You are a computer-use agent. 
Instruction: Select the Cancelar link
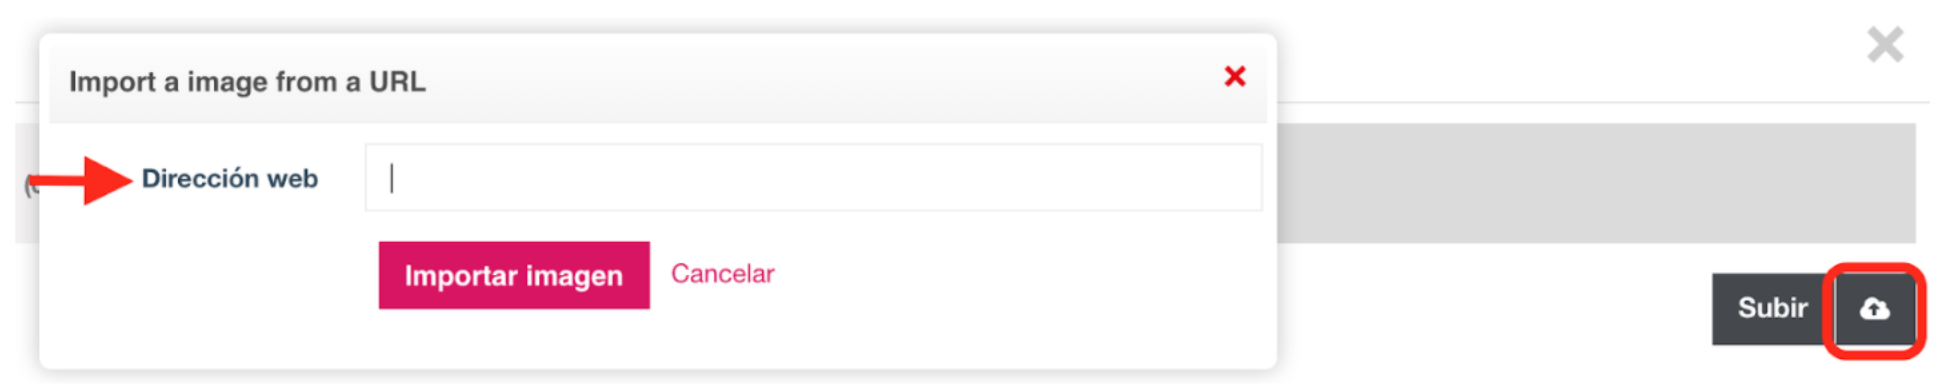pyautogui.click(x=722, y=274)
